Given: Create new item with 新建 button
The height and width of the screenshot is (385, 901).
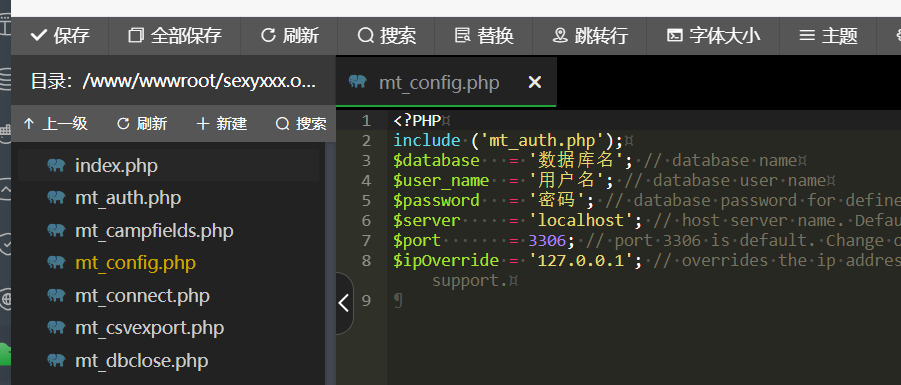Looking at the screenshot, I should pos(222,124).
